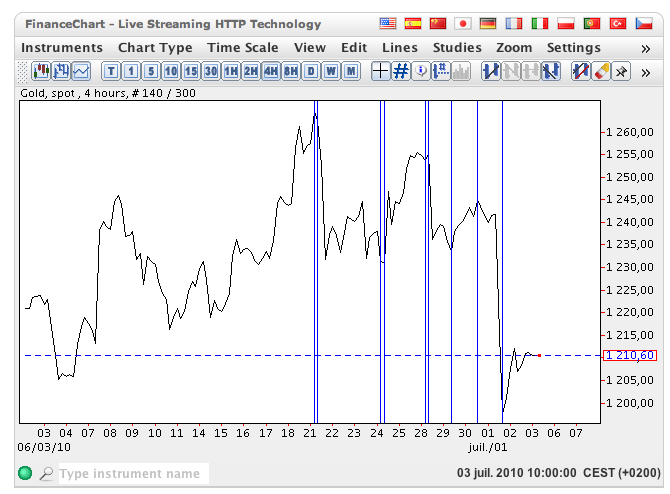Toggle the grid display button
This screenshot has width=670, height=494.
pos(401,71)
